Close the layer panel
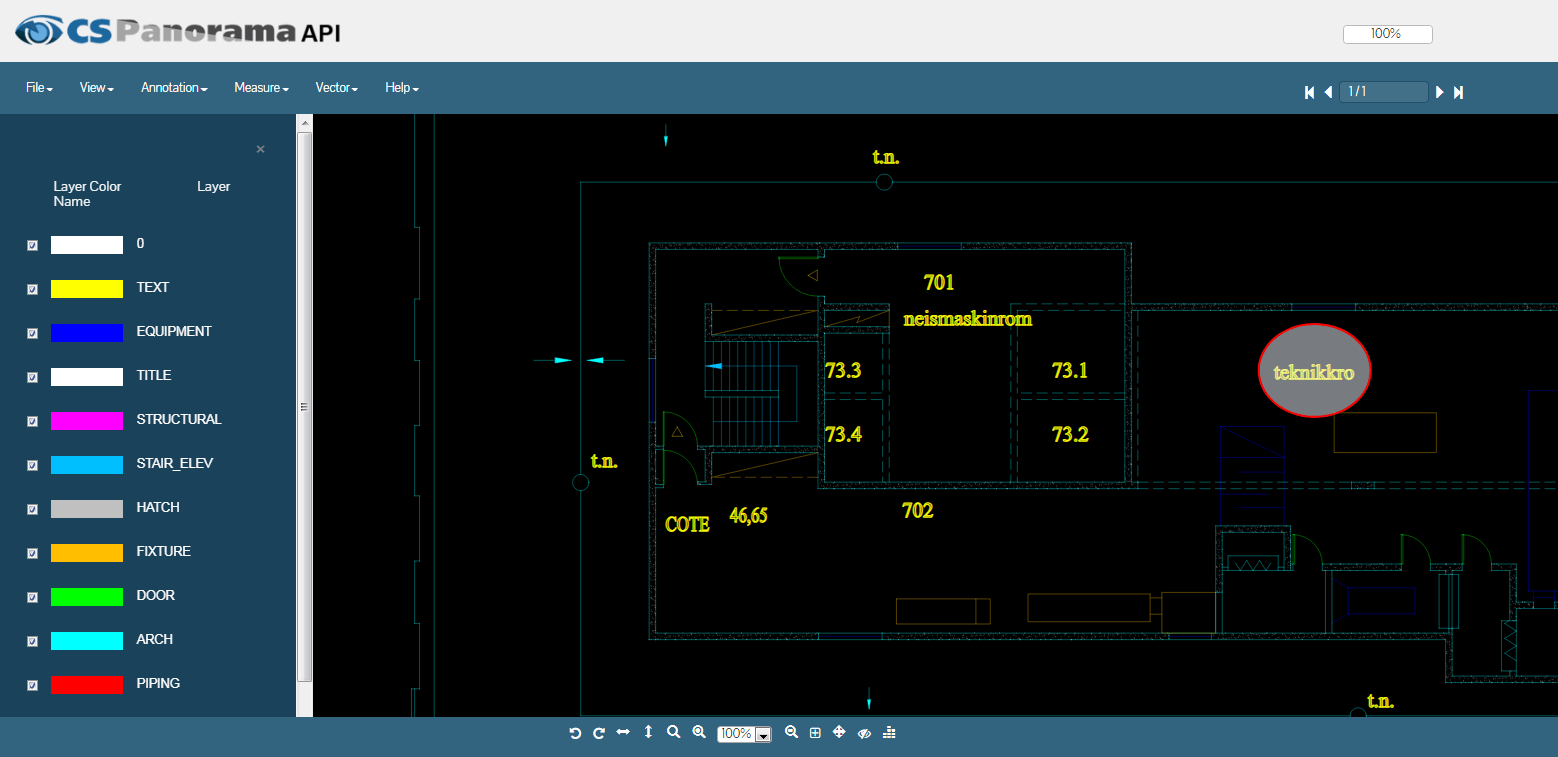1558x757 pixels. (x=260, y=149)
